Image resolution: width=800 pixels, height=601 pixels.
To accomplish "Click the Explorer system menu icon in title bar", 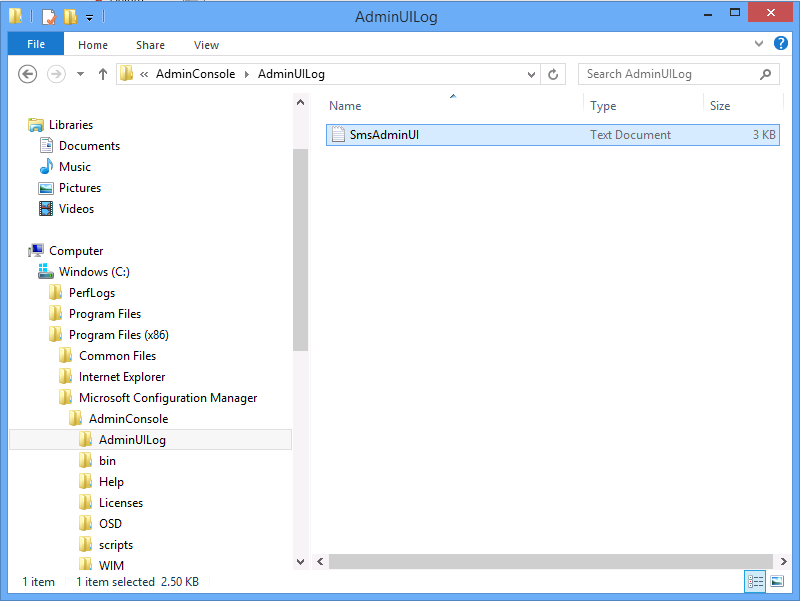I will point(15,16).
